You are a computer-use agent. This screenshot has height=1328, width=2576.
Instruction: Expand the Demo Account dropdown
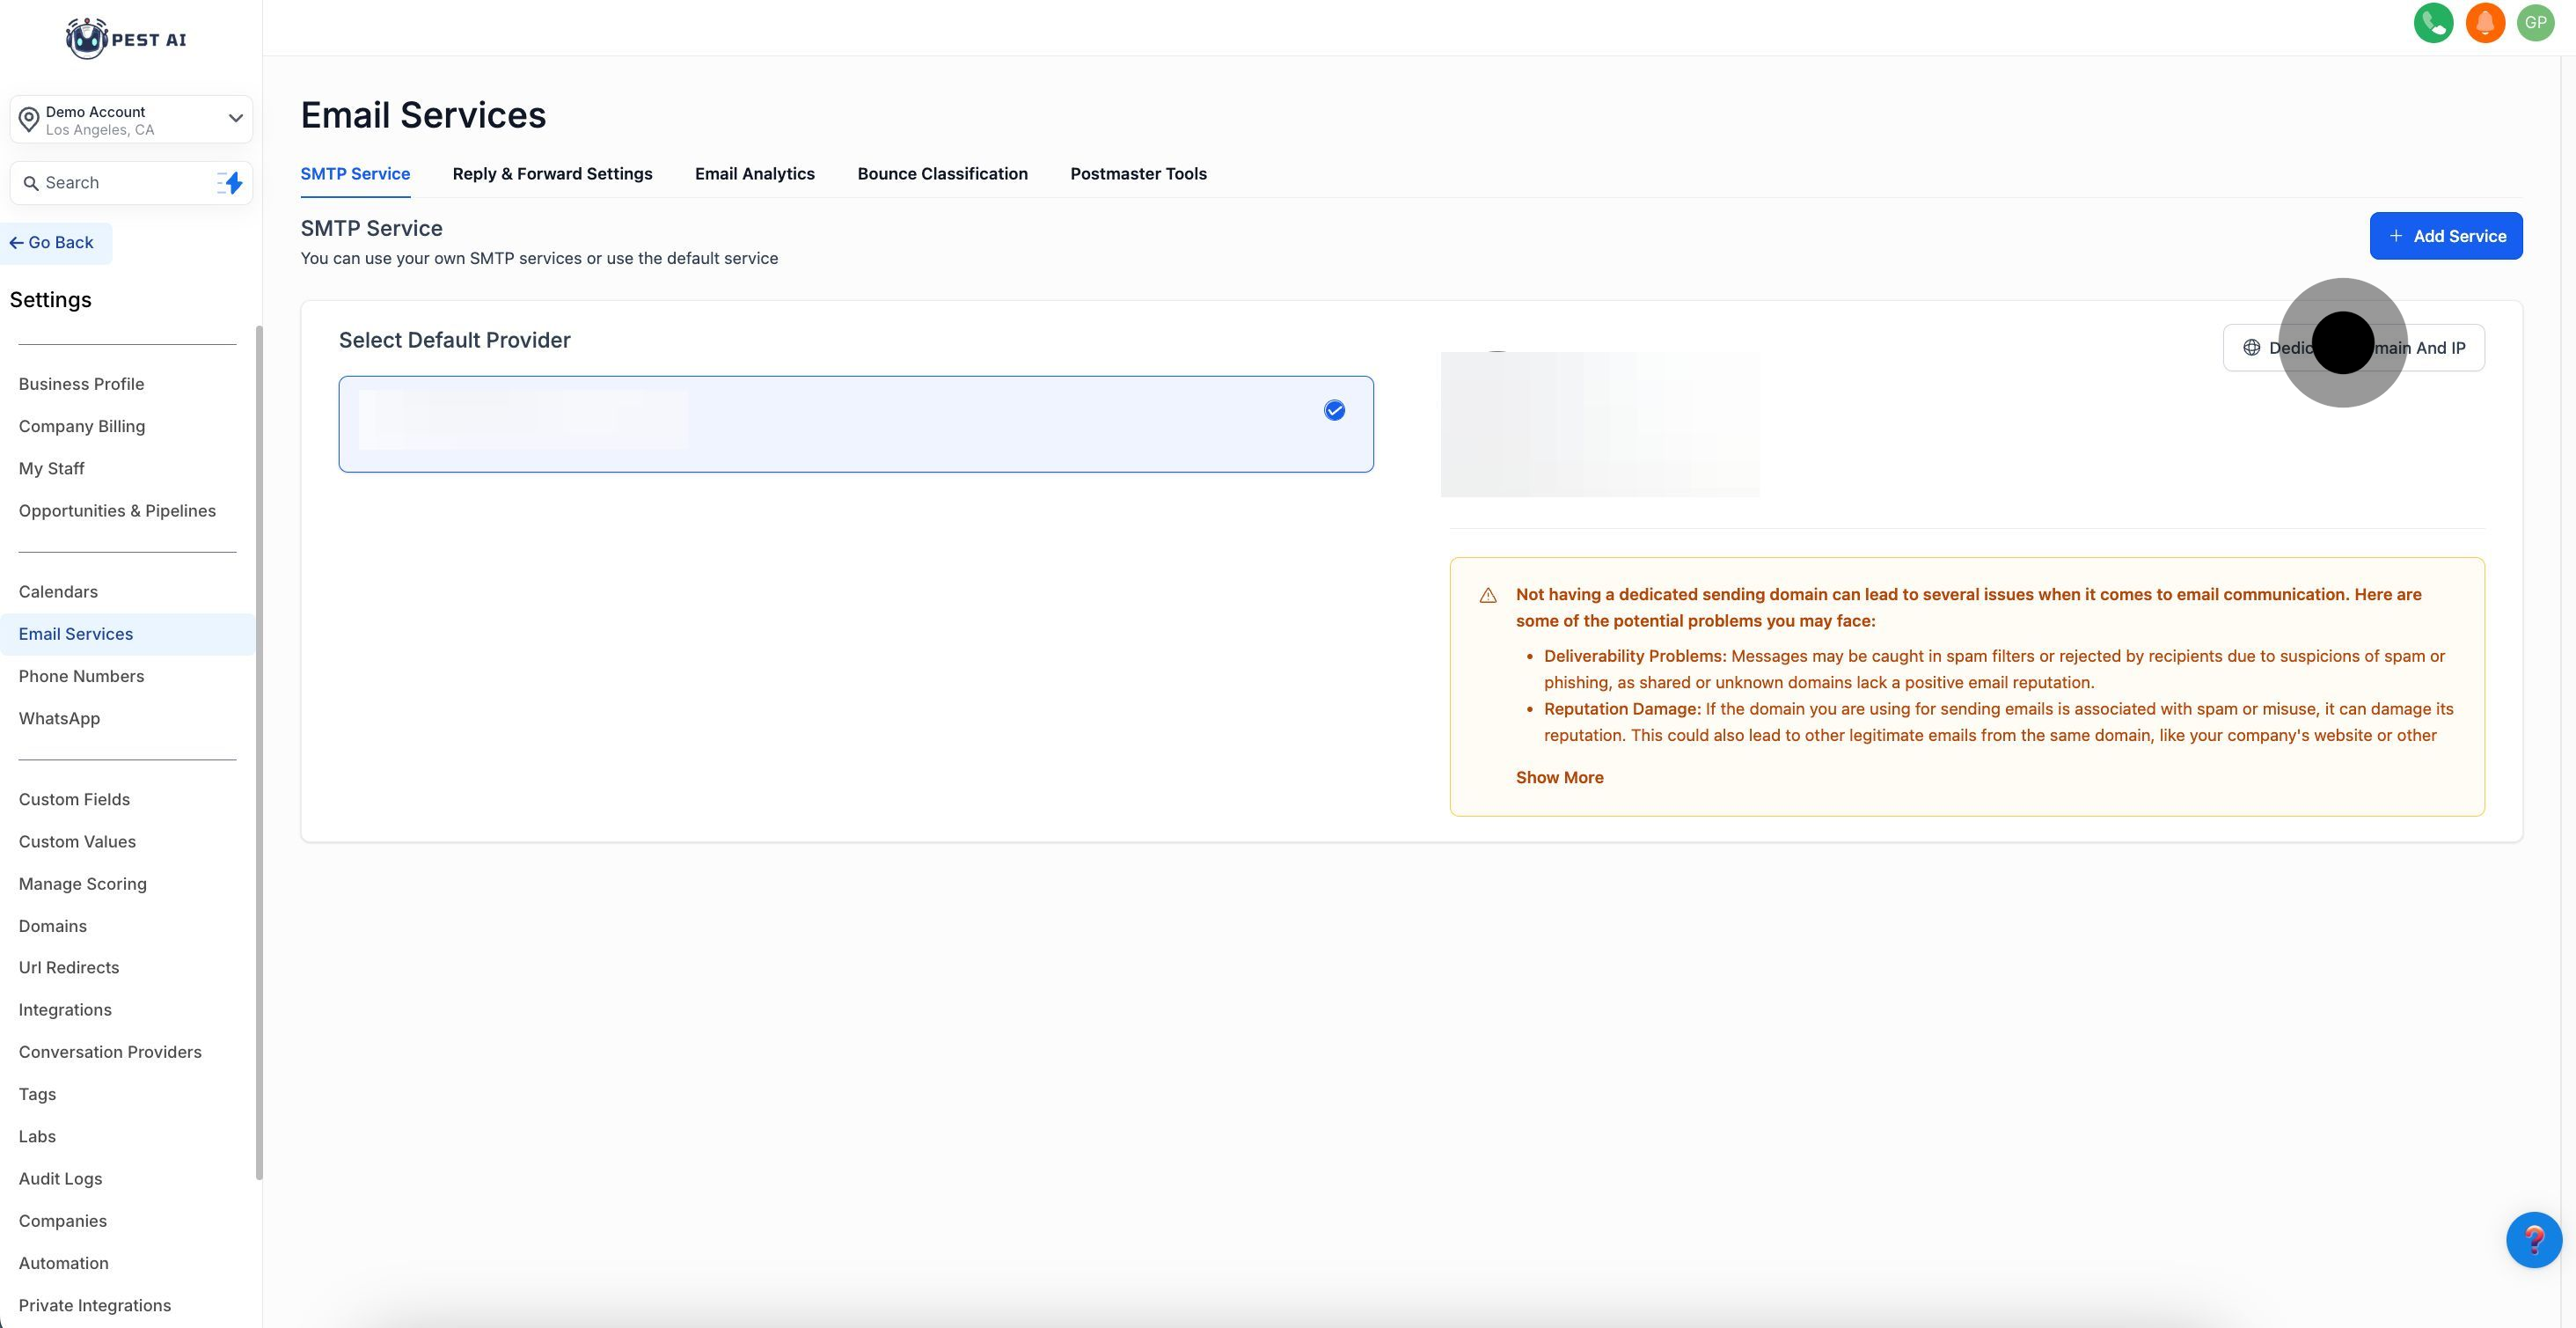pyautogui.click(x=235, y=118)
